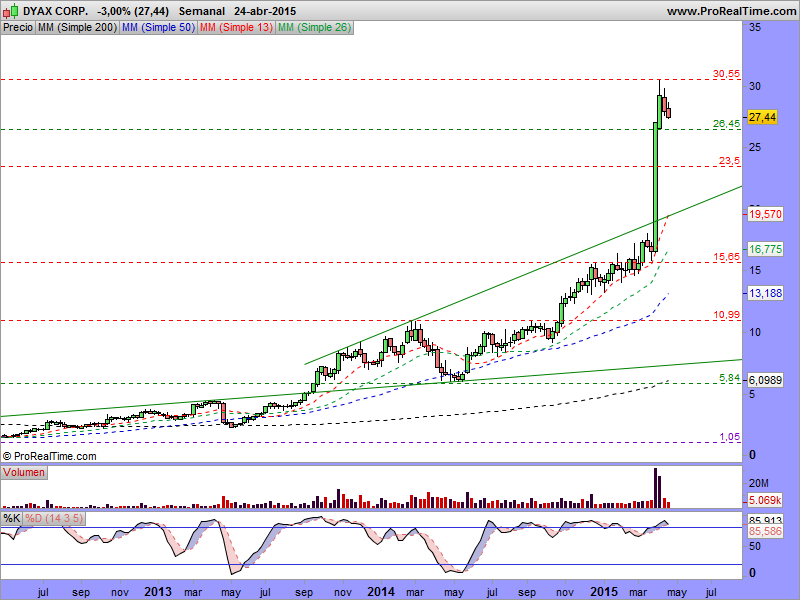Click the 85,913 stochastic %K value
The image size is (800, 600).
[765, 521]
